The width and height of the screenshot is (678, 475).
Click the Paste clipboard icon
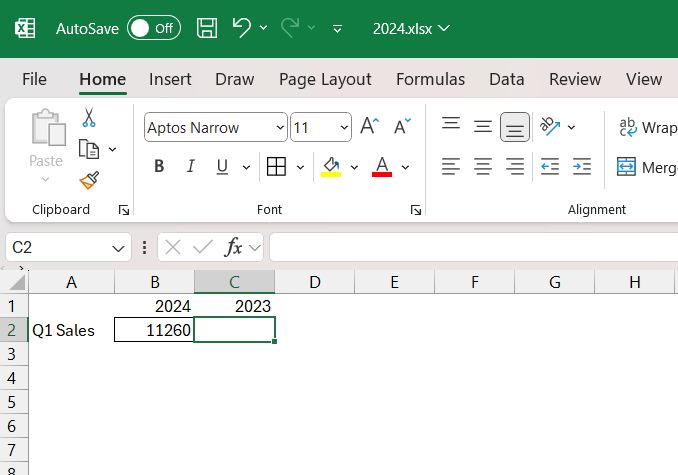48,128
